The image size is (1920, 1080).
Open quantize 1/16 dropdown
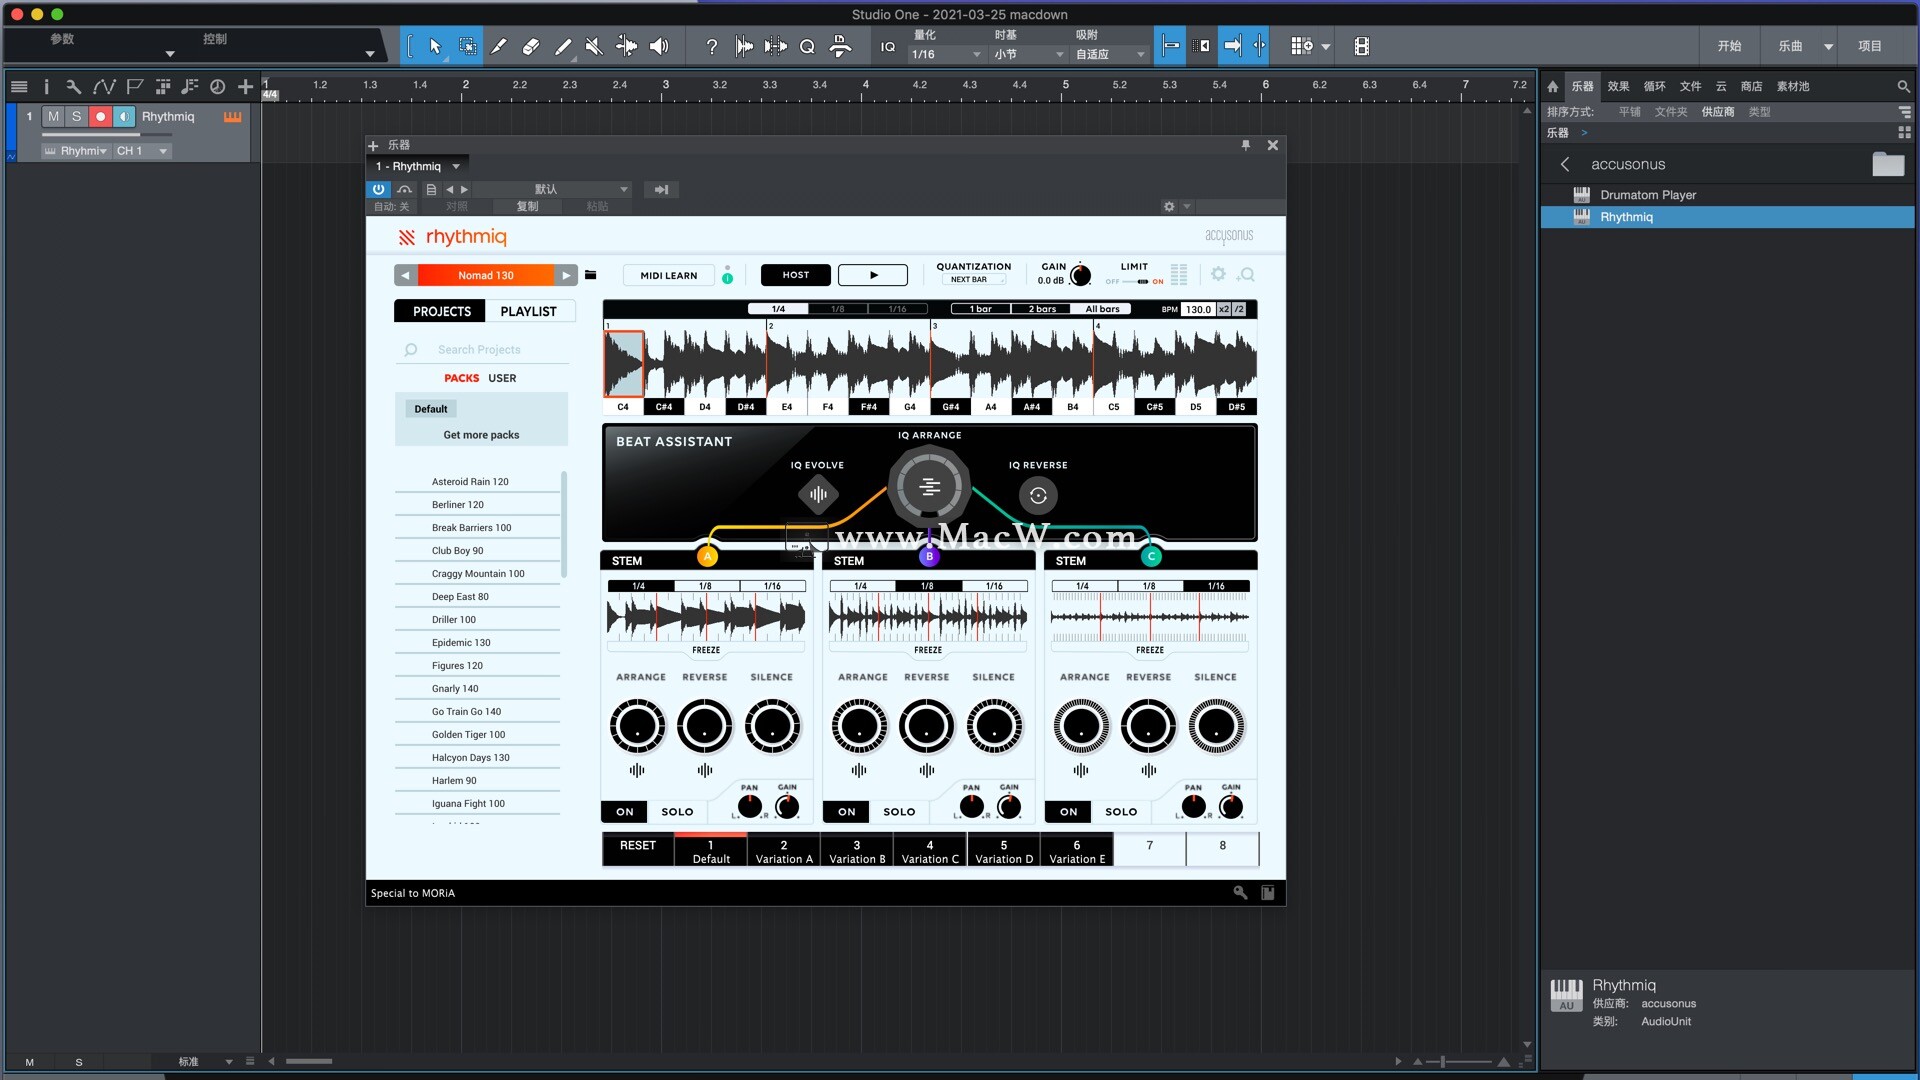945,54
